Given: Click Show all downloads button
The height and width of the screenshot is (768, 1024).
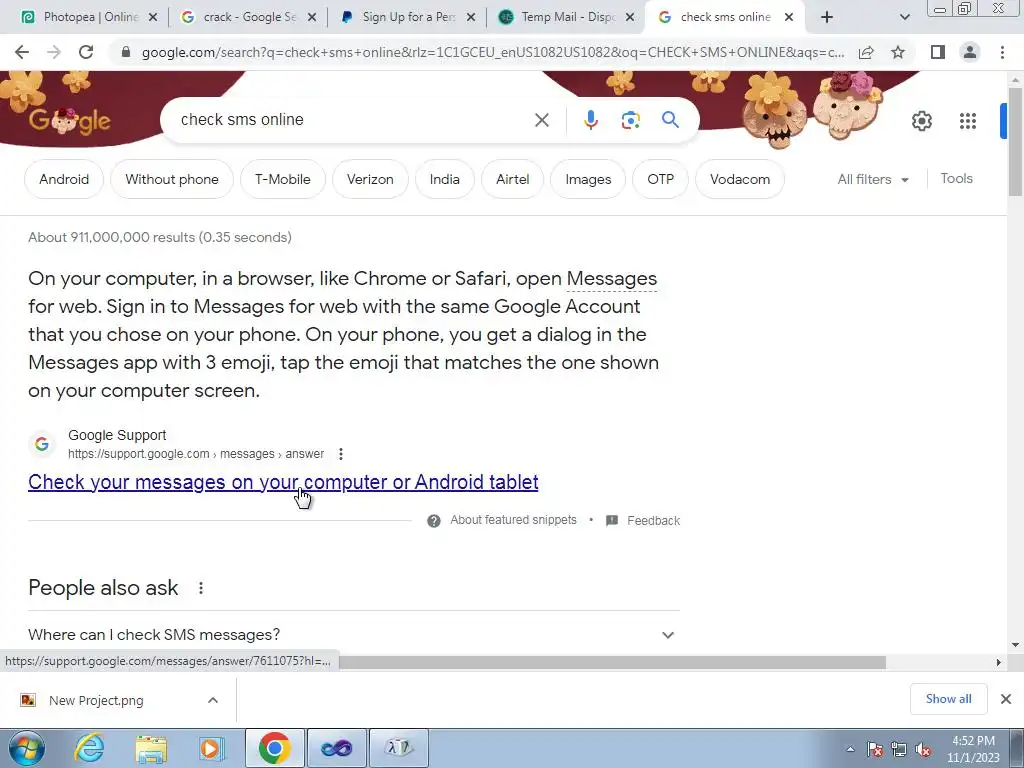Looking at the screenshot, I should point(948,699).
